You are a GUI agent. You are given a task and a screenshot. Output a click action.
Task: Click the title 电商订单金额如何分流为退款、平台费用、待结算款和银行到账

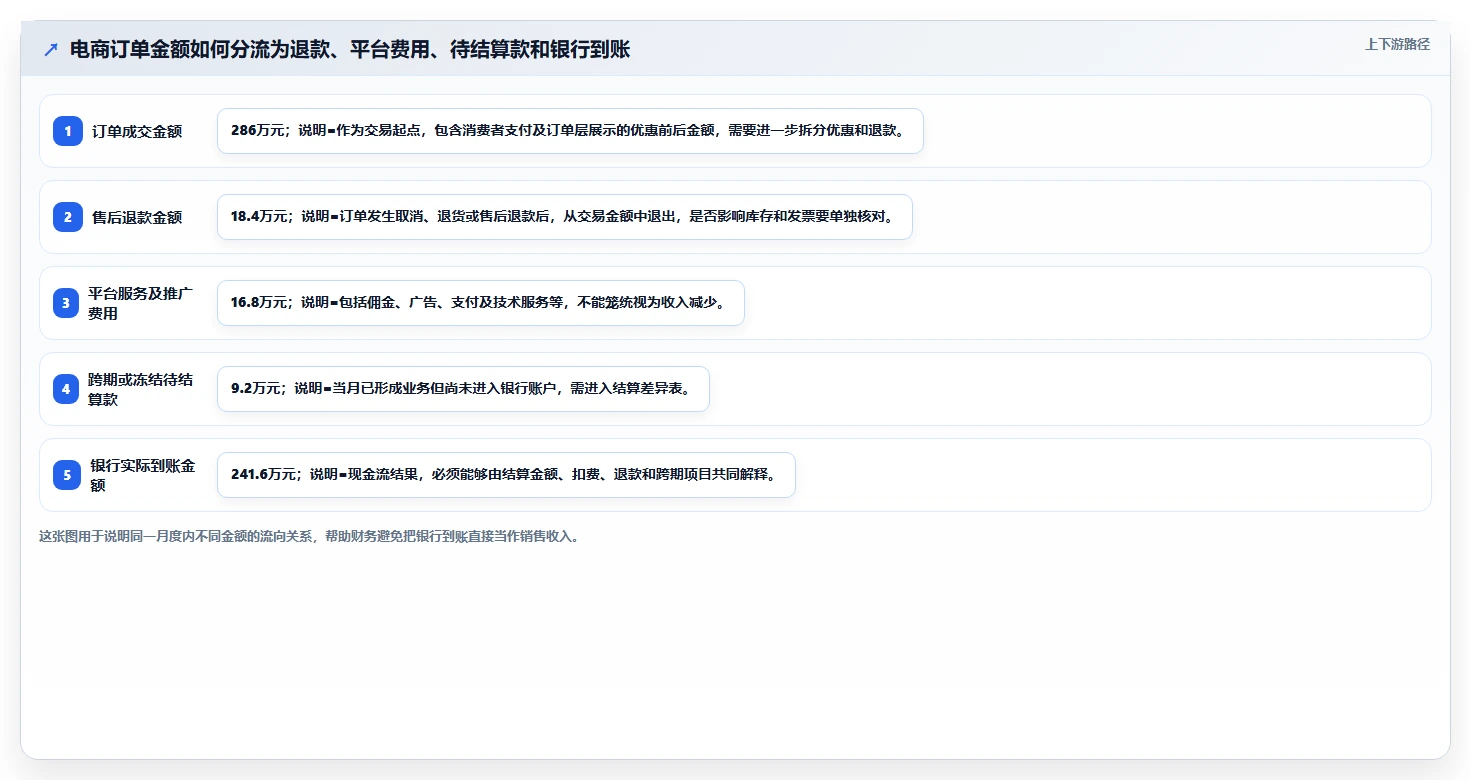(x=350, y=49)
